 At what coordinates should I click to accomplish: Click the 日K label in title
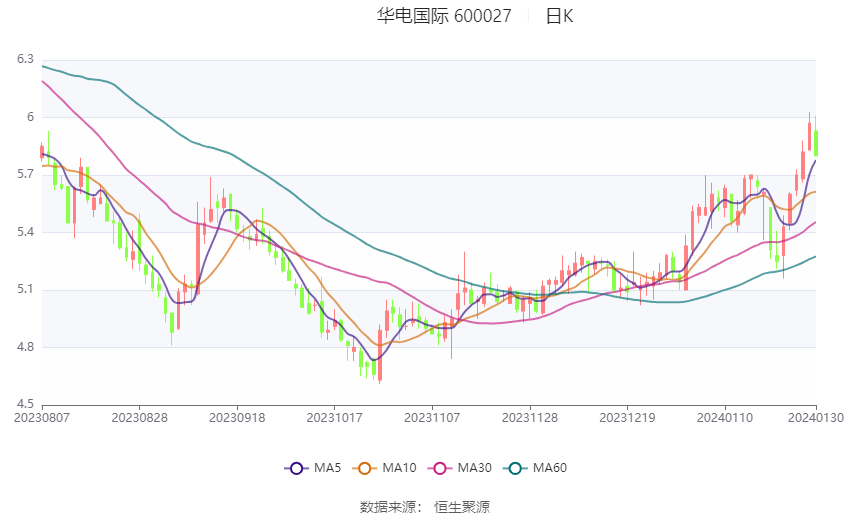pos(559,16)
